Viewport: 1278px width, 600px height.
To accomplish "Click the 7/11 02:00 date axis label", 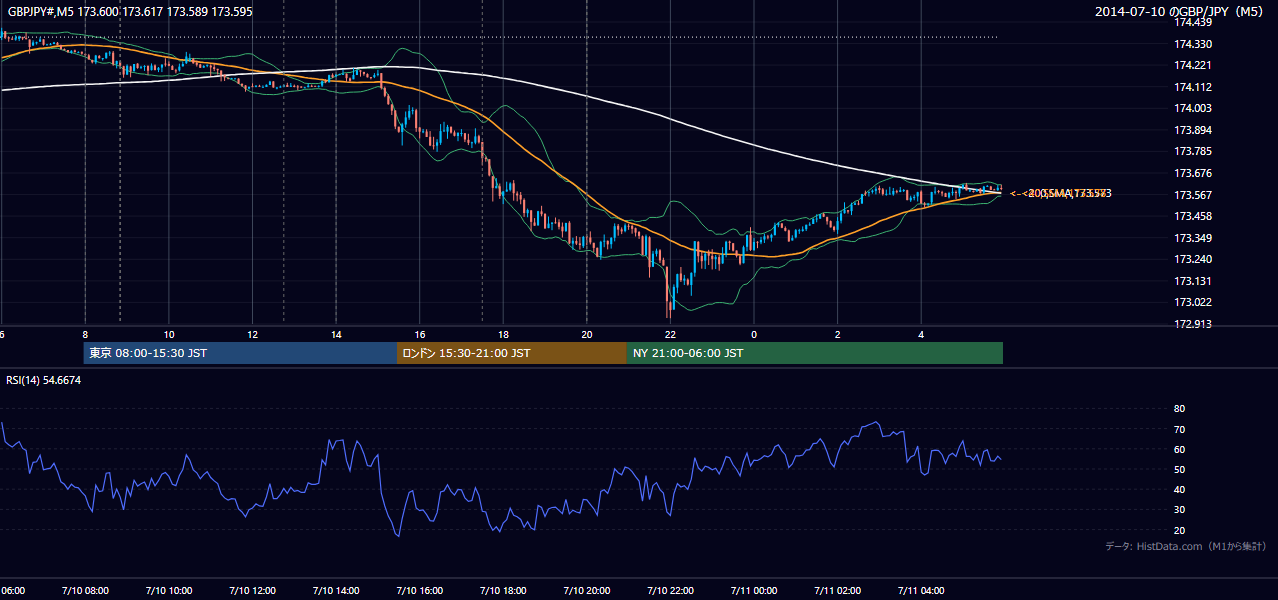I will click(838, 591).
